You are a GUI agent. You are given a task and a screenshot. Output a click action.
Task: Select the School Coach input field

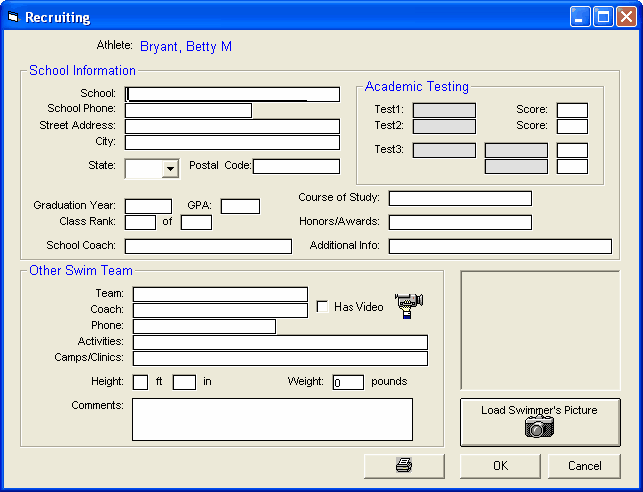(208, 246)
